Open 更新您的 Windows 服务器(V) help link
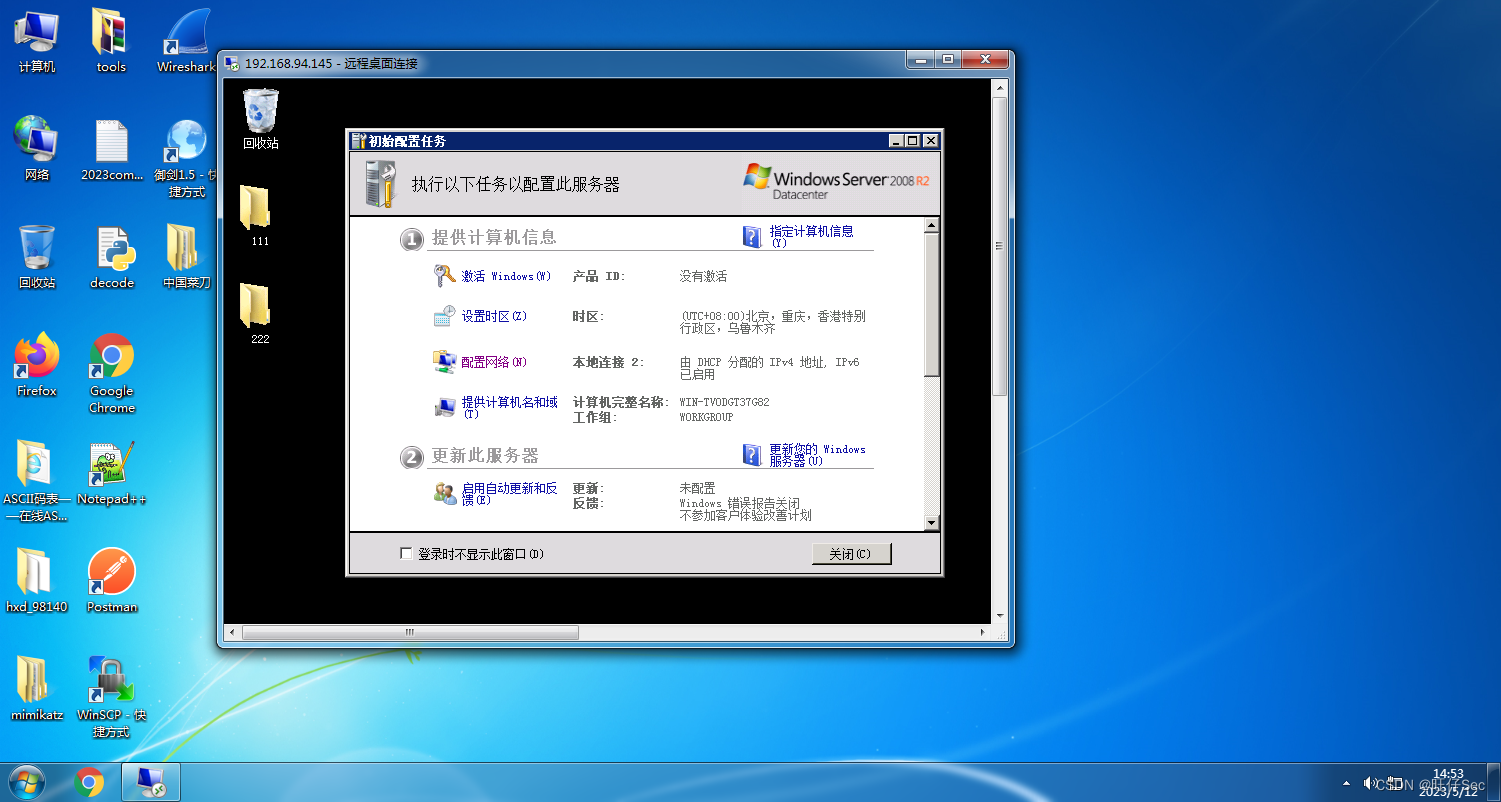The width and height of the screenshot is (1501, 802). click(817, 455)
